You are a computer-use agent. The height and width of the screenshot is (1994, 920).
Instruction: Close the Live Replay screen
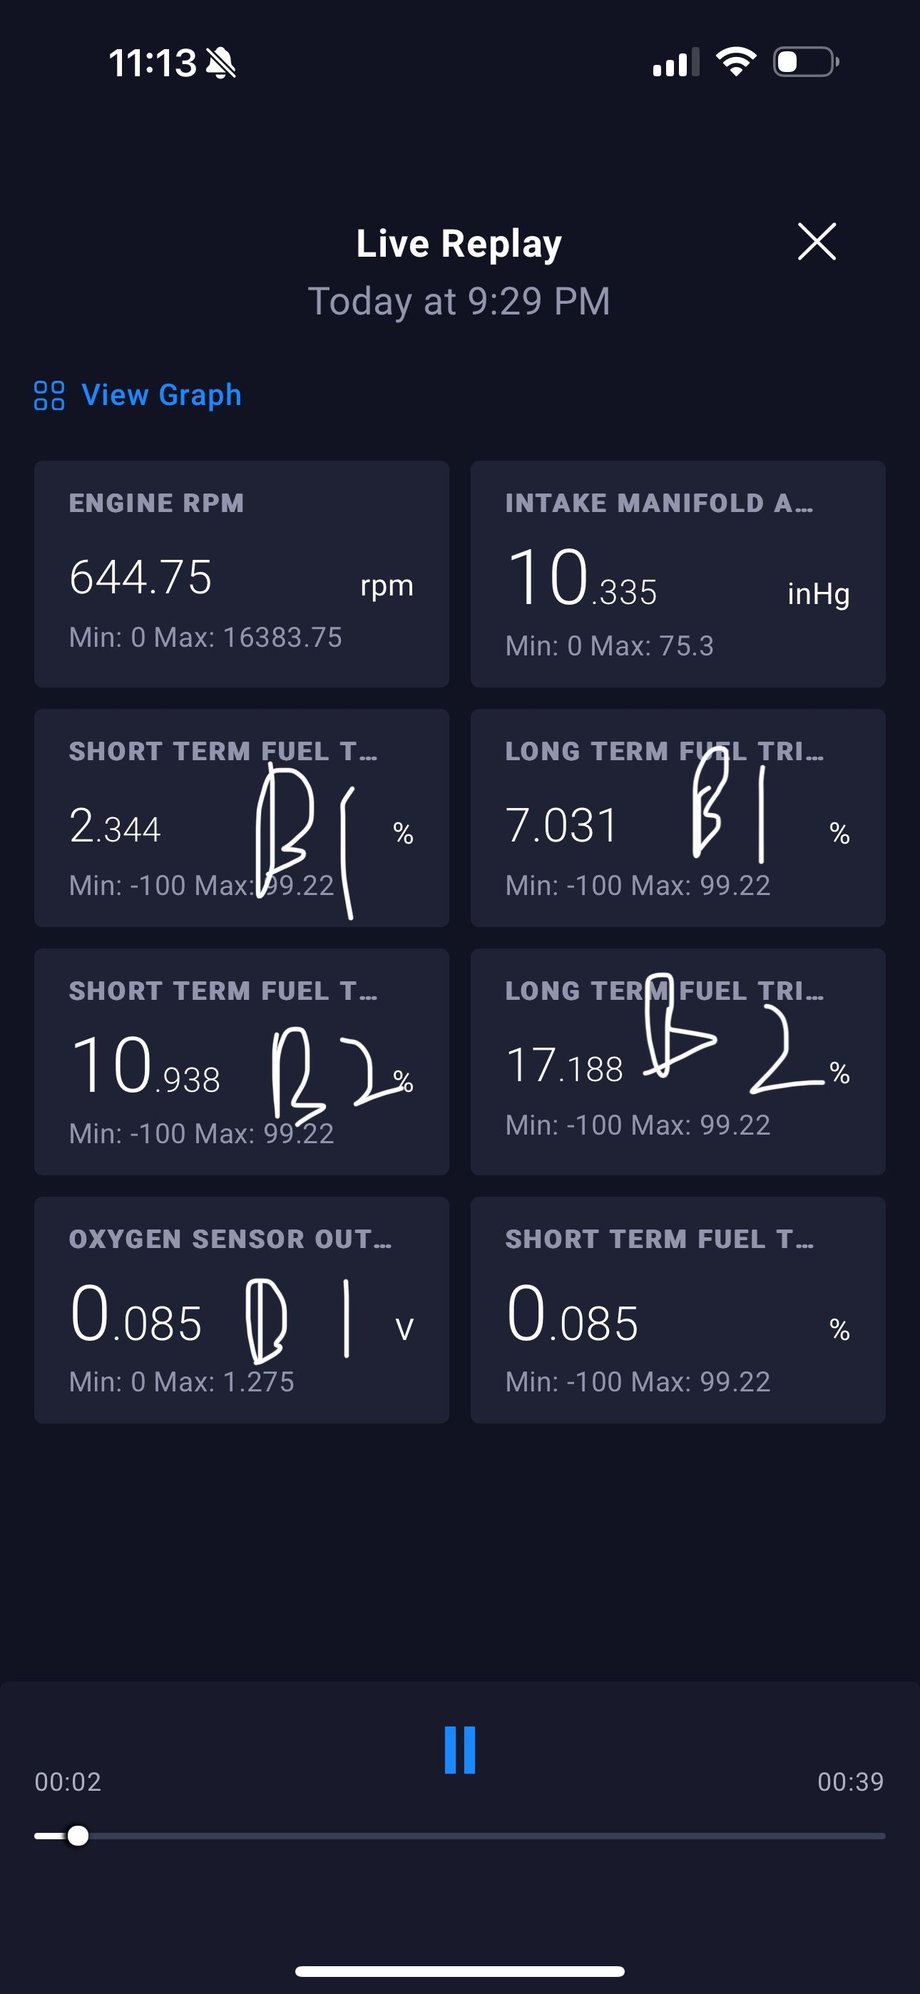pyautogui.click(x=816, y=242)
